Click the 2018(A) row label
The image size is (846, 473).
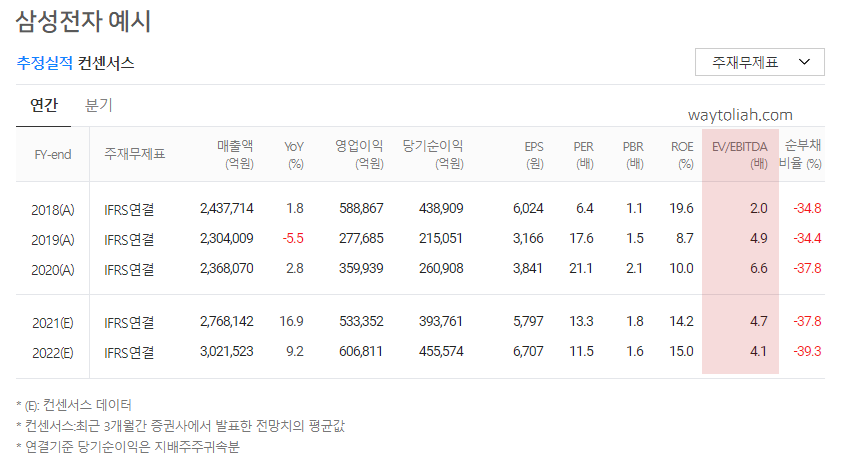pos(53,210)
